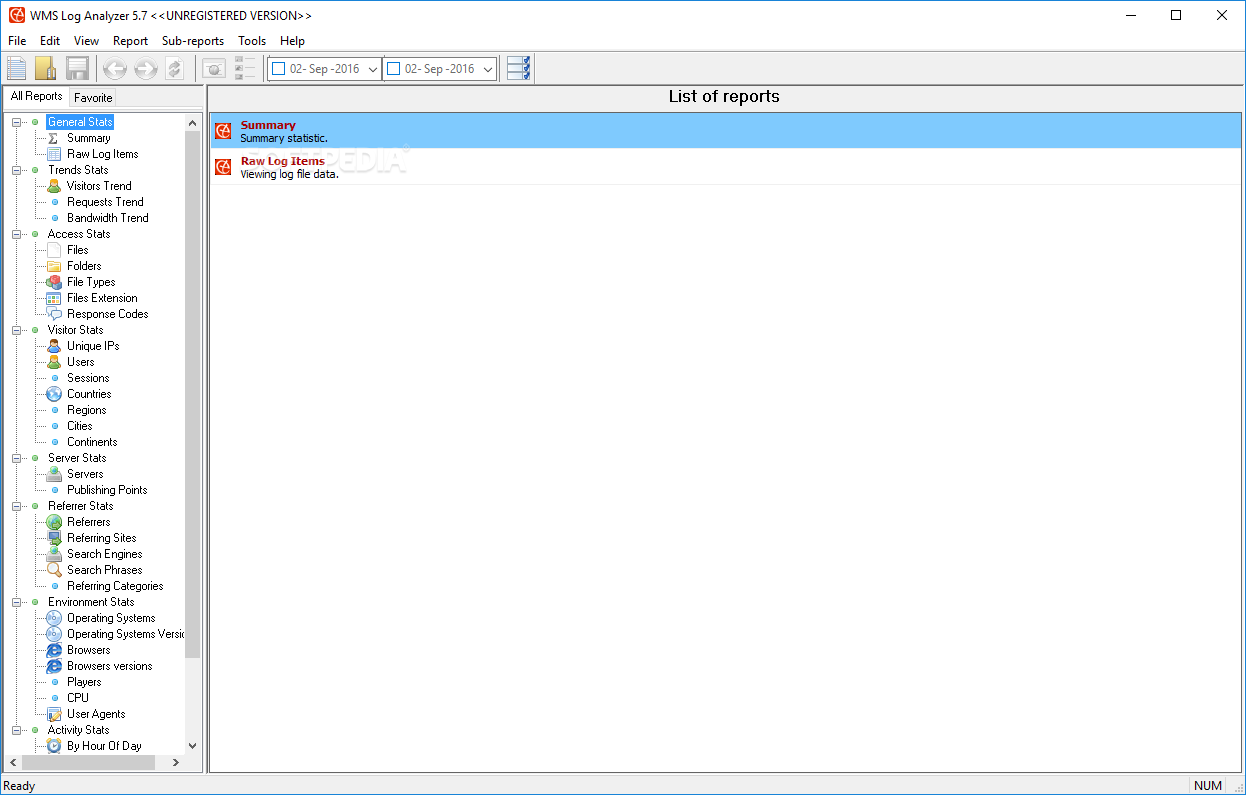Click the list view toolbar icon
This screenshot has width=1246, height=795.
245,68
